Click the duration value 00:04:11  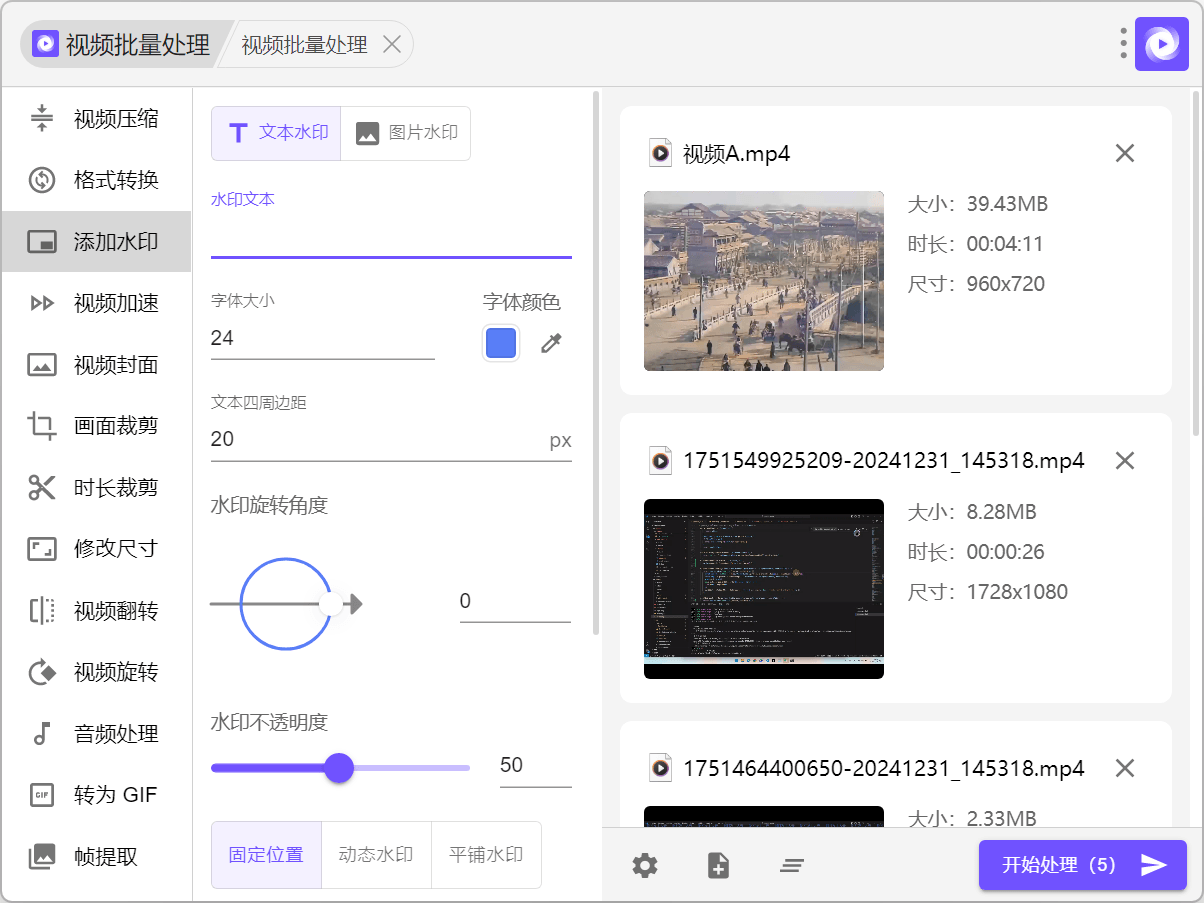tap(1005, 244)
